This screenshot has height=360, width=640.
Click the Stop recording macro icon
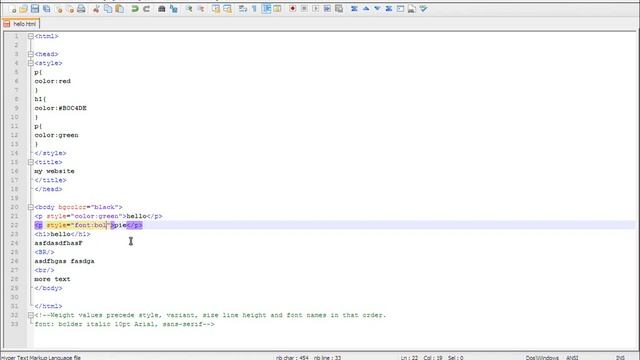[x=304, y=9]
